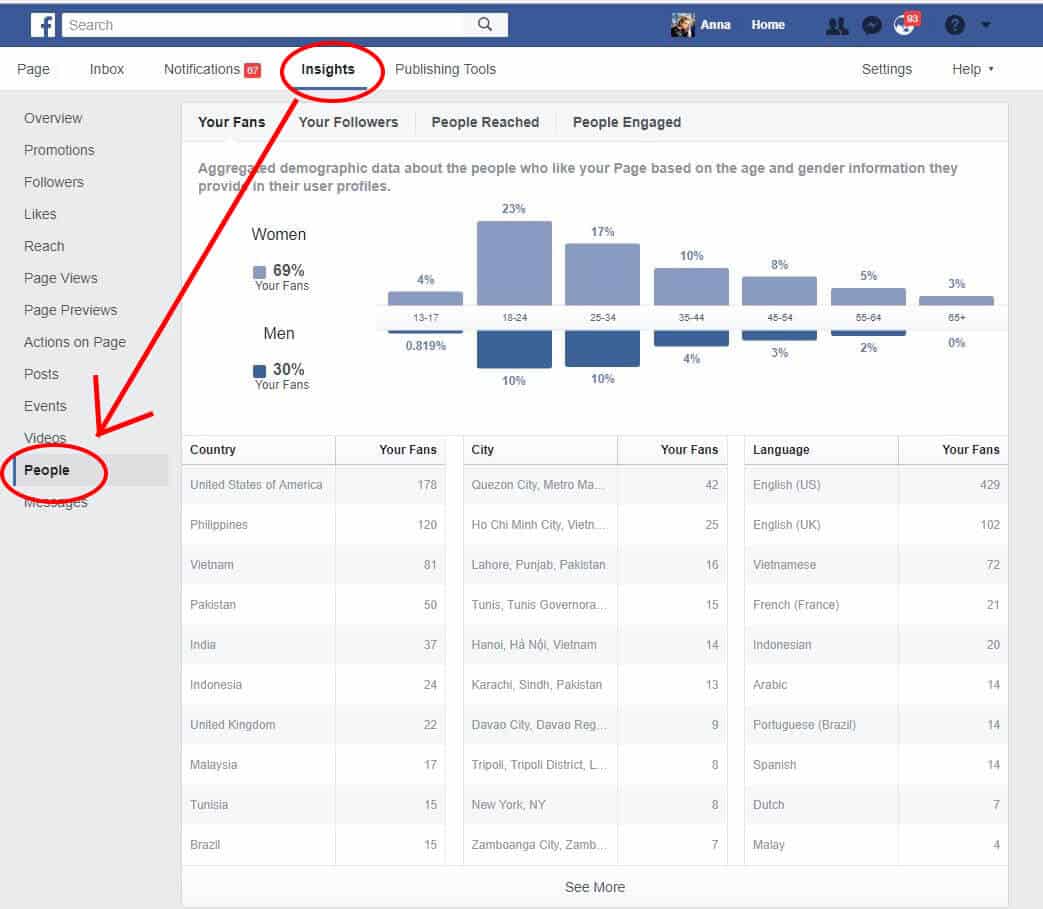This screenshot has width=1043, height=909.
Task: Click the Men fans color swatch
Action: (x=259, y=370)
